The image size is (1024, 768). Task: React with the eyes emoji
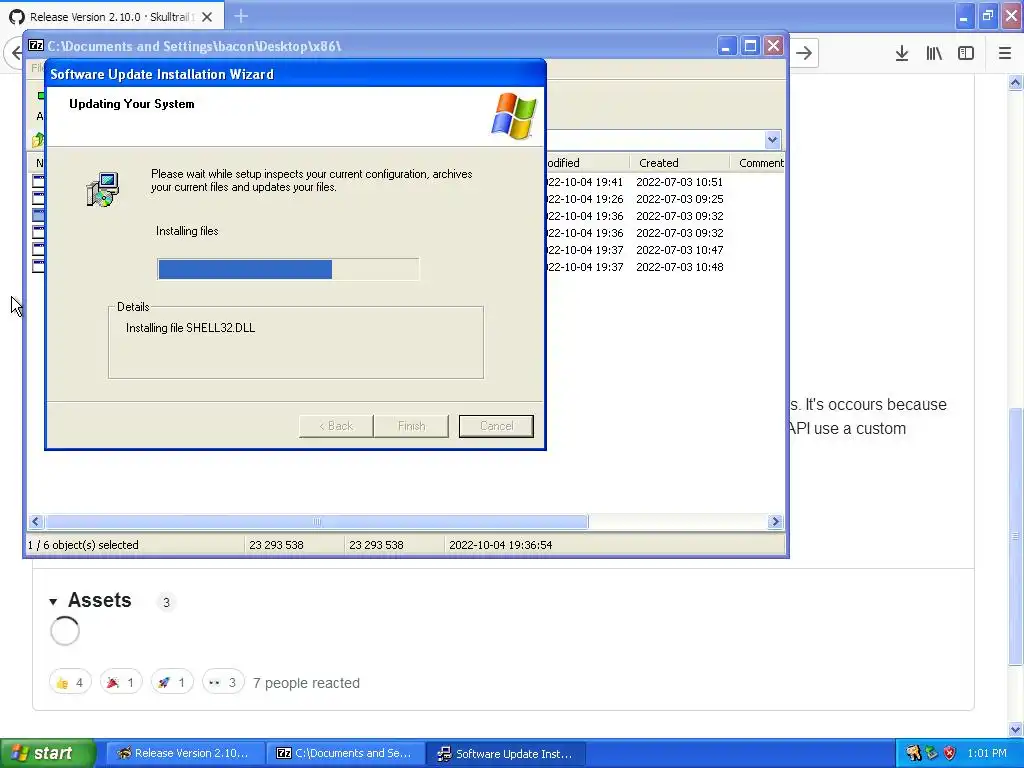[223, 682]
